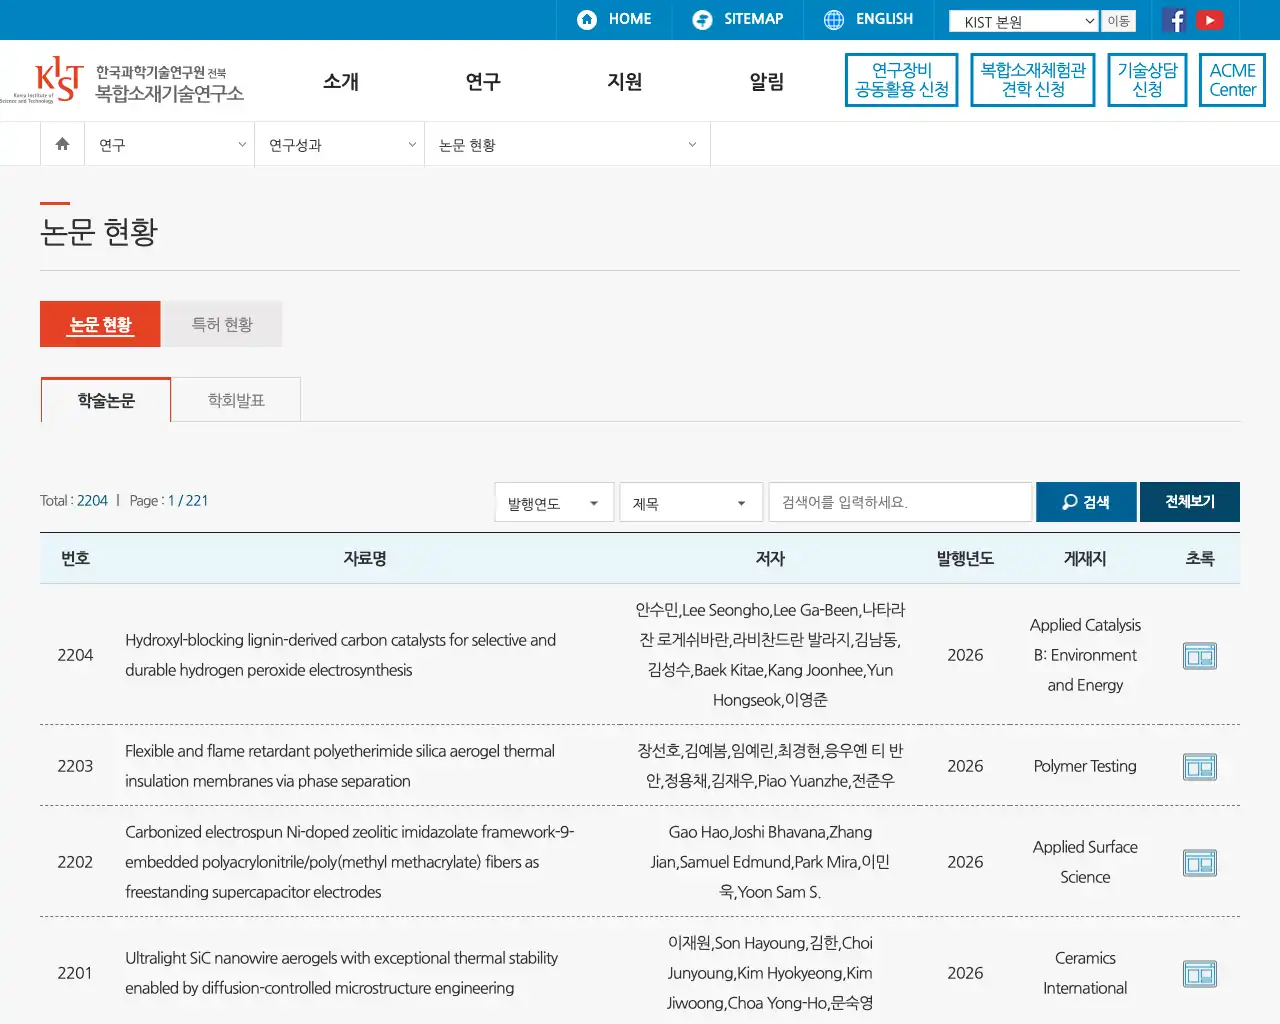Viewport: 1280px width, 1024px height.
Task: Switch to 학회발표 sub-tab
Action: pyautogui.click(x=236, y=400)
